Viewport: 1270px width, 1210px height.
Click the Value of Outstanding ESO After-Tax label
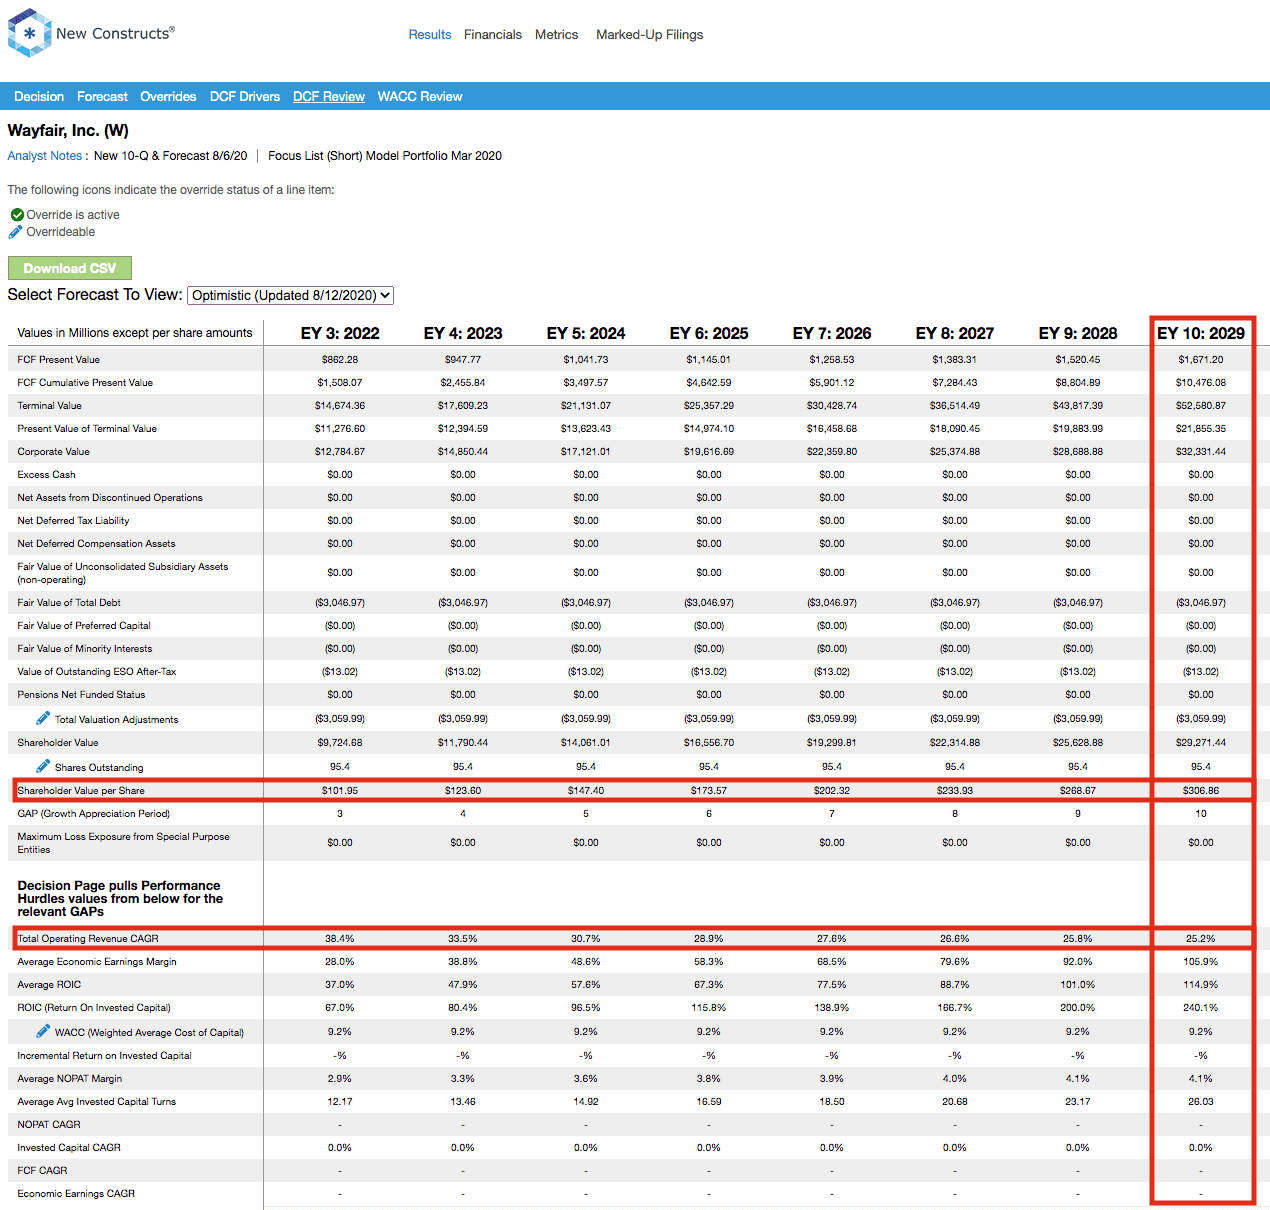(x=97, y=671)
